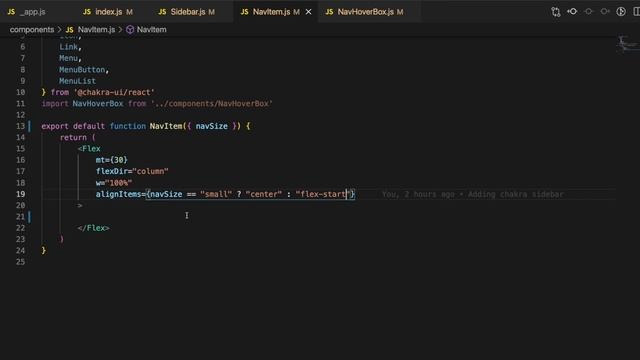The height and width of the screenshot is (360, 640).
Task: Click the "flex-start" string
Action: 323,194
